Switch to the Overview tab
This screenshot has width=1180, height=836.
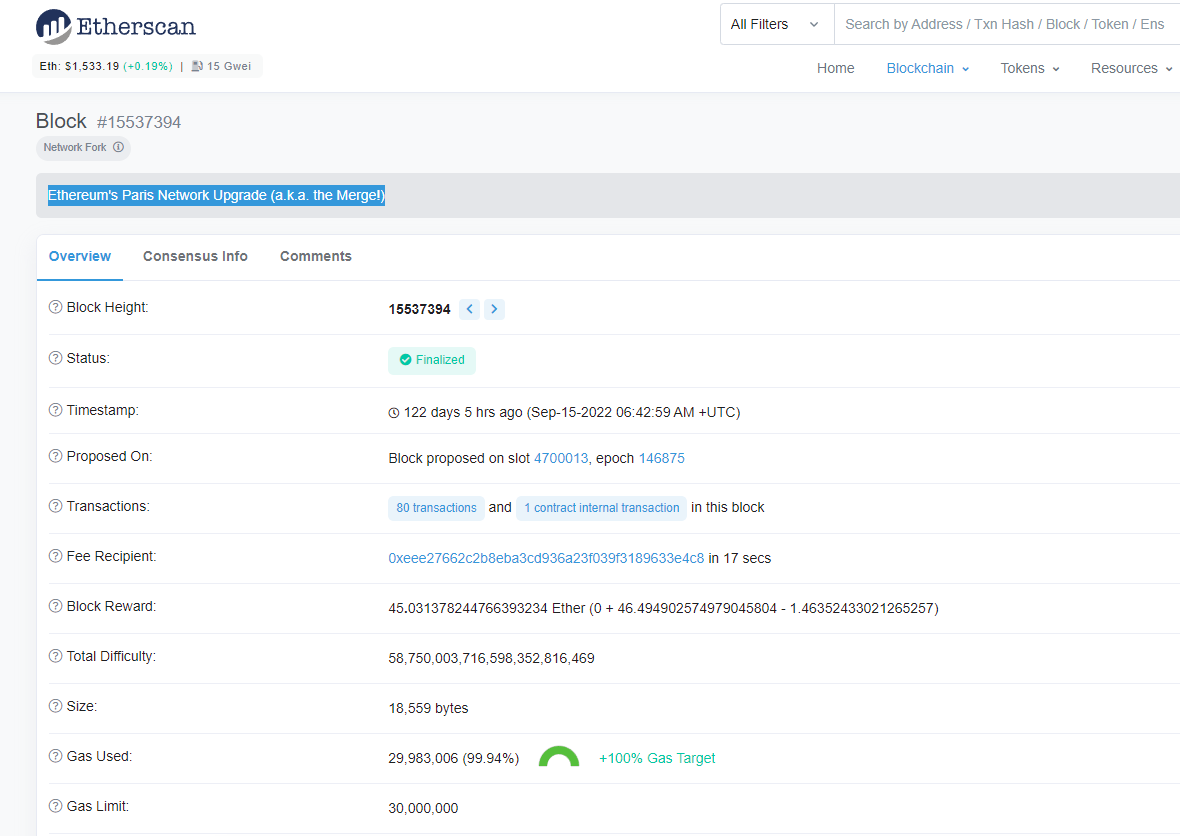(80, 257)
